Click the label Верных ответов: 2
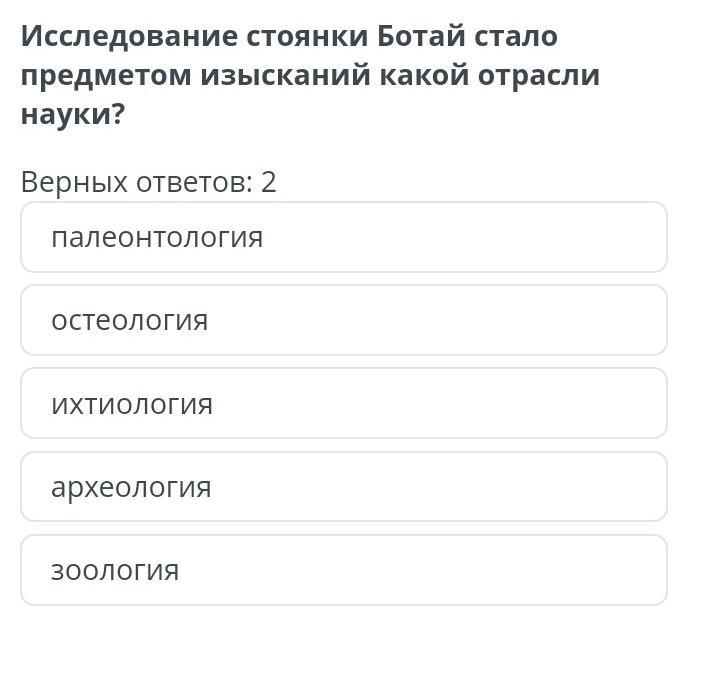 149,183
